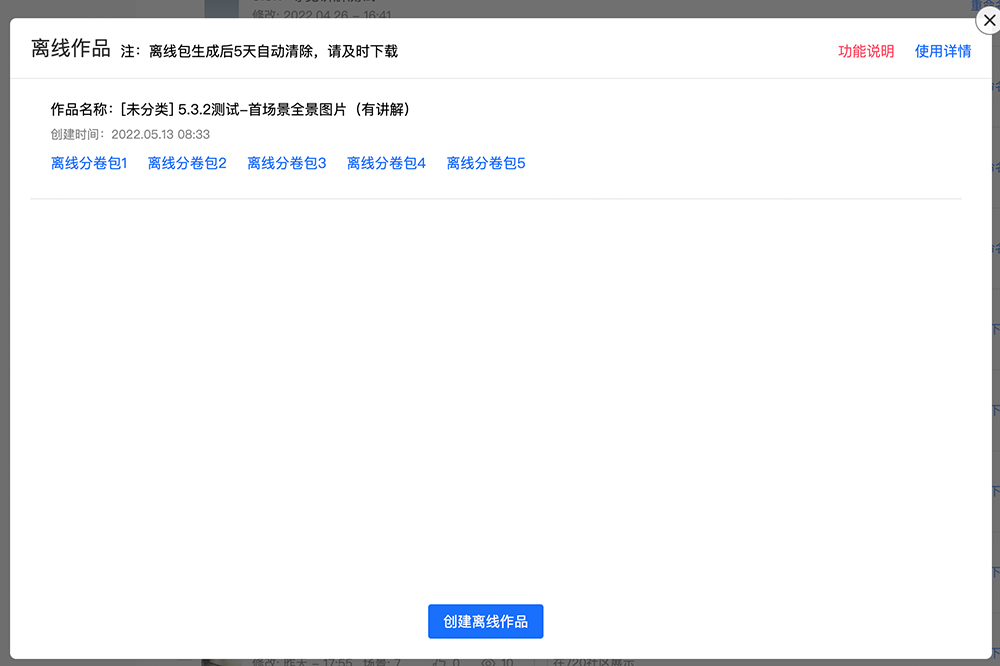Image resolution: width=1000 pixels, height=666 pixels.
Task: Toggle the 在720社区展示 checkbox at bottom
Action: 546,662
